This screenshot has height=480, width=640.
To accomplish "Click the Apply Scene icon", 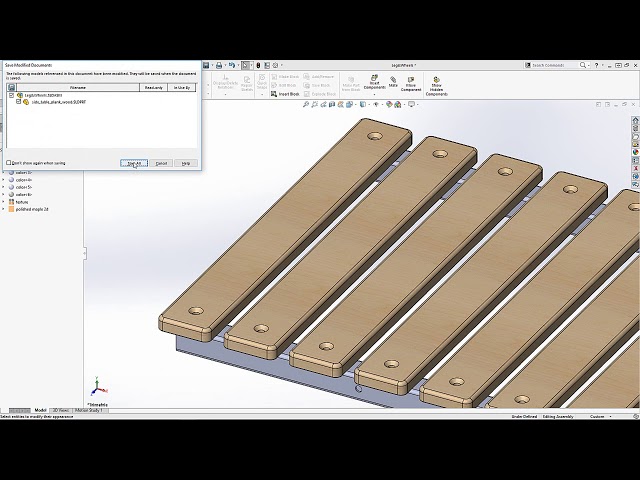I will pos(398,104).
